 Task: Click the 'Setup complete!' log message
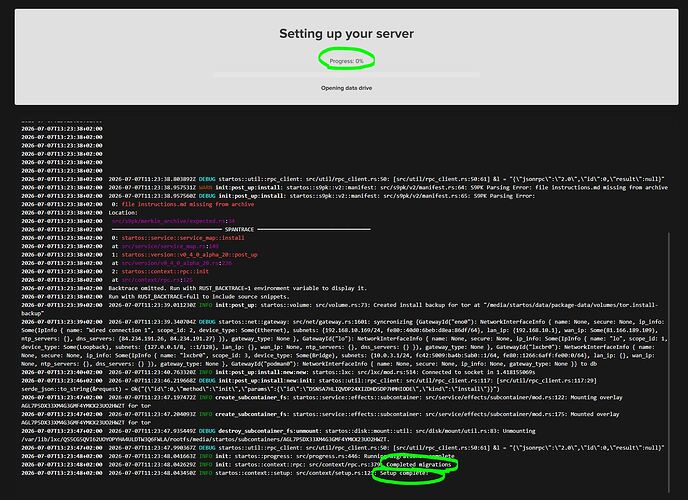point(404,473)
